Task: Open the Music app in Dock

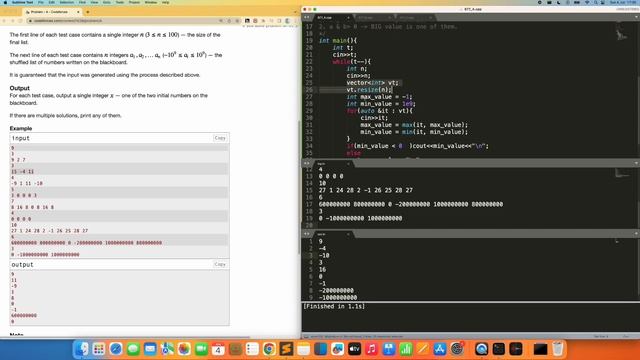Action: (371, 349)
